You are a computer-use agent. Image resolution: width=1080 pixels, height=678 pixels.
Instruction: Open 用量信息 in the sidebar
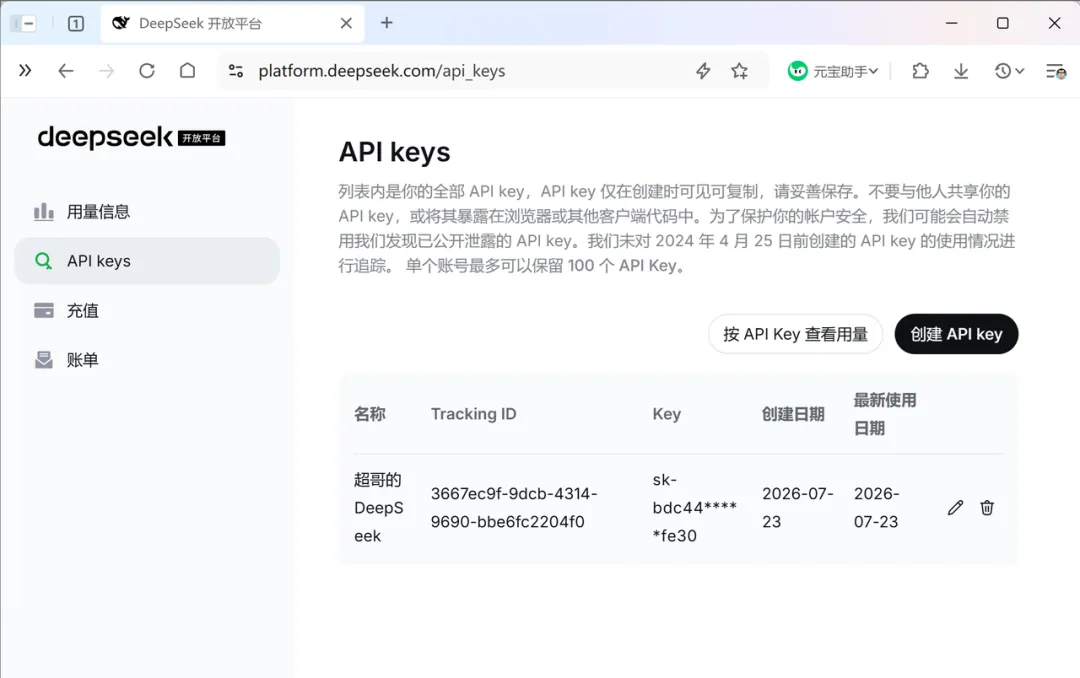pos(147,212)
